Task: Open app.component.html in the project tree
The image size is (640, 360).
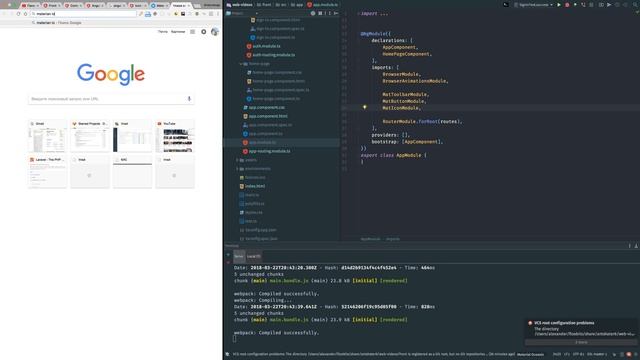Action: pos(268,116)
